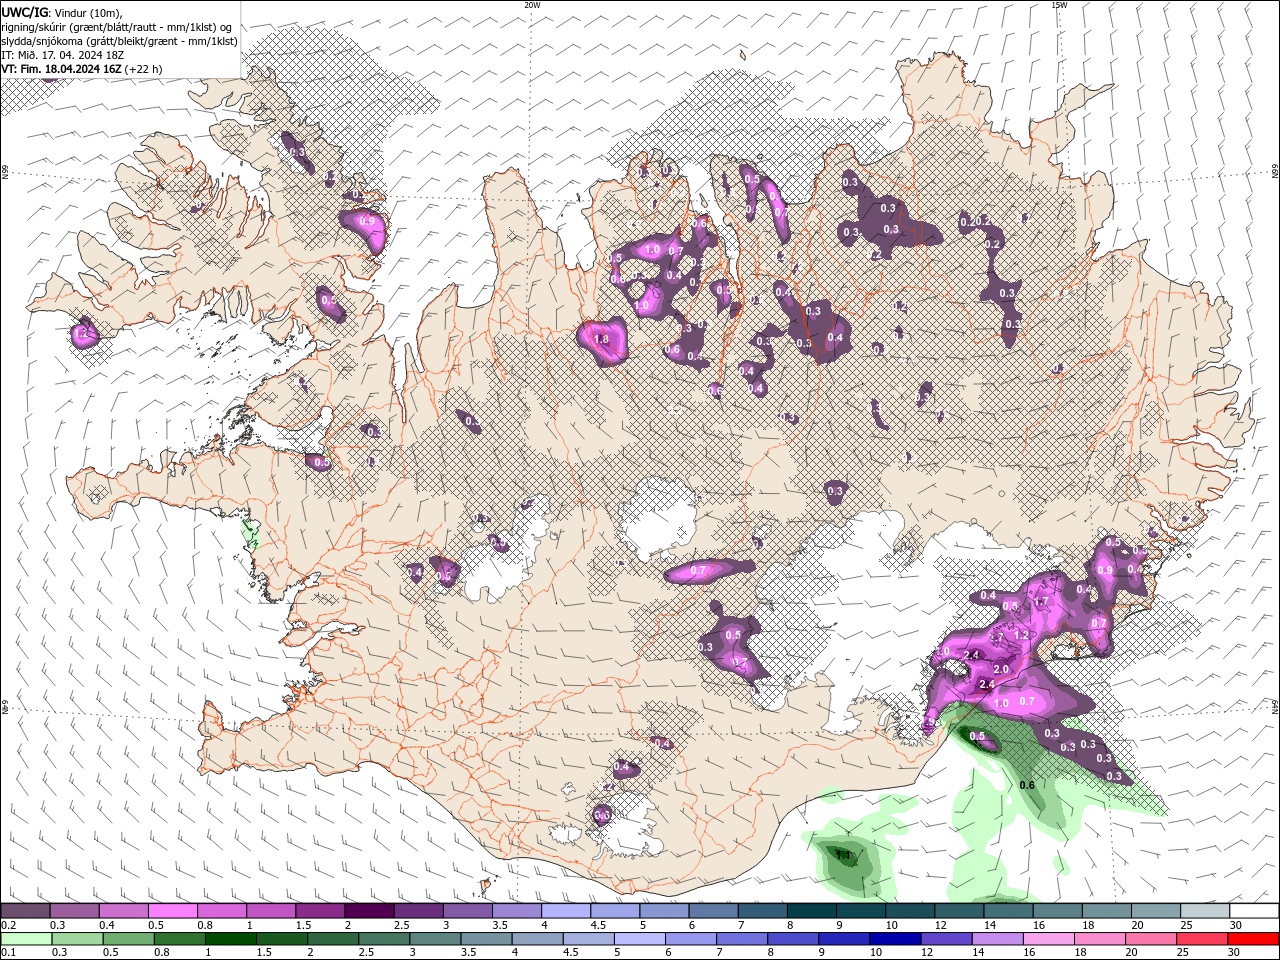Select the slydda/snjókoma legend description line
The width and height of the screenshot is (1280, 960).
click(119, 41)
